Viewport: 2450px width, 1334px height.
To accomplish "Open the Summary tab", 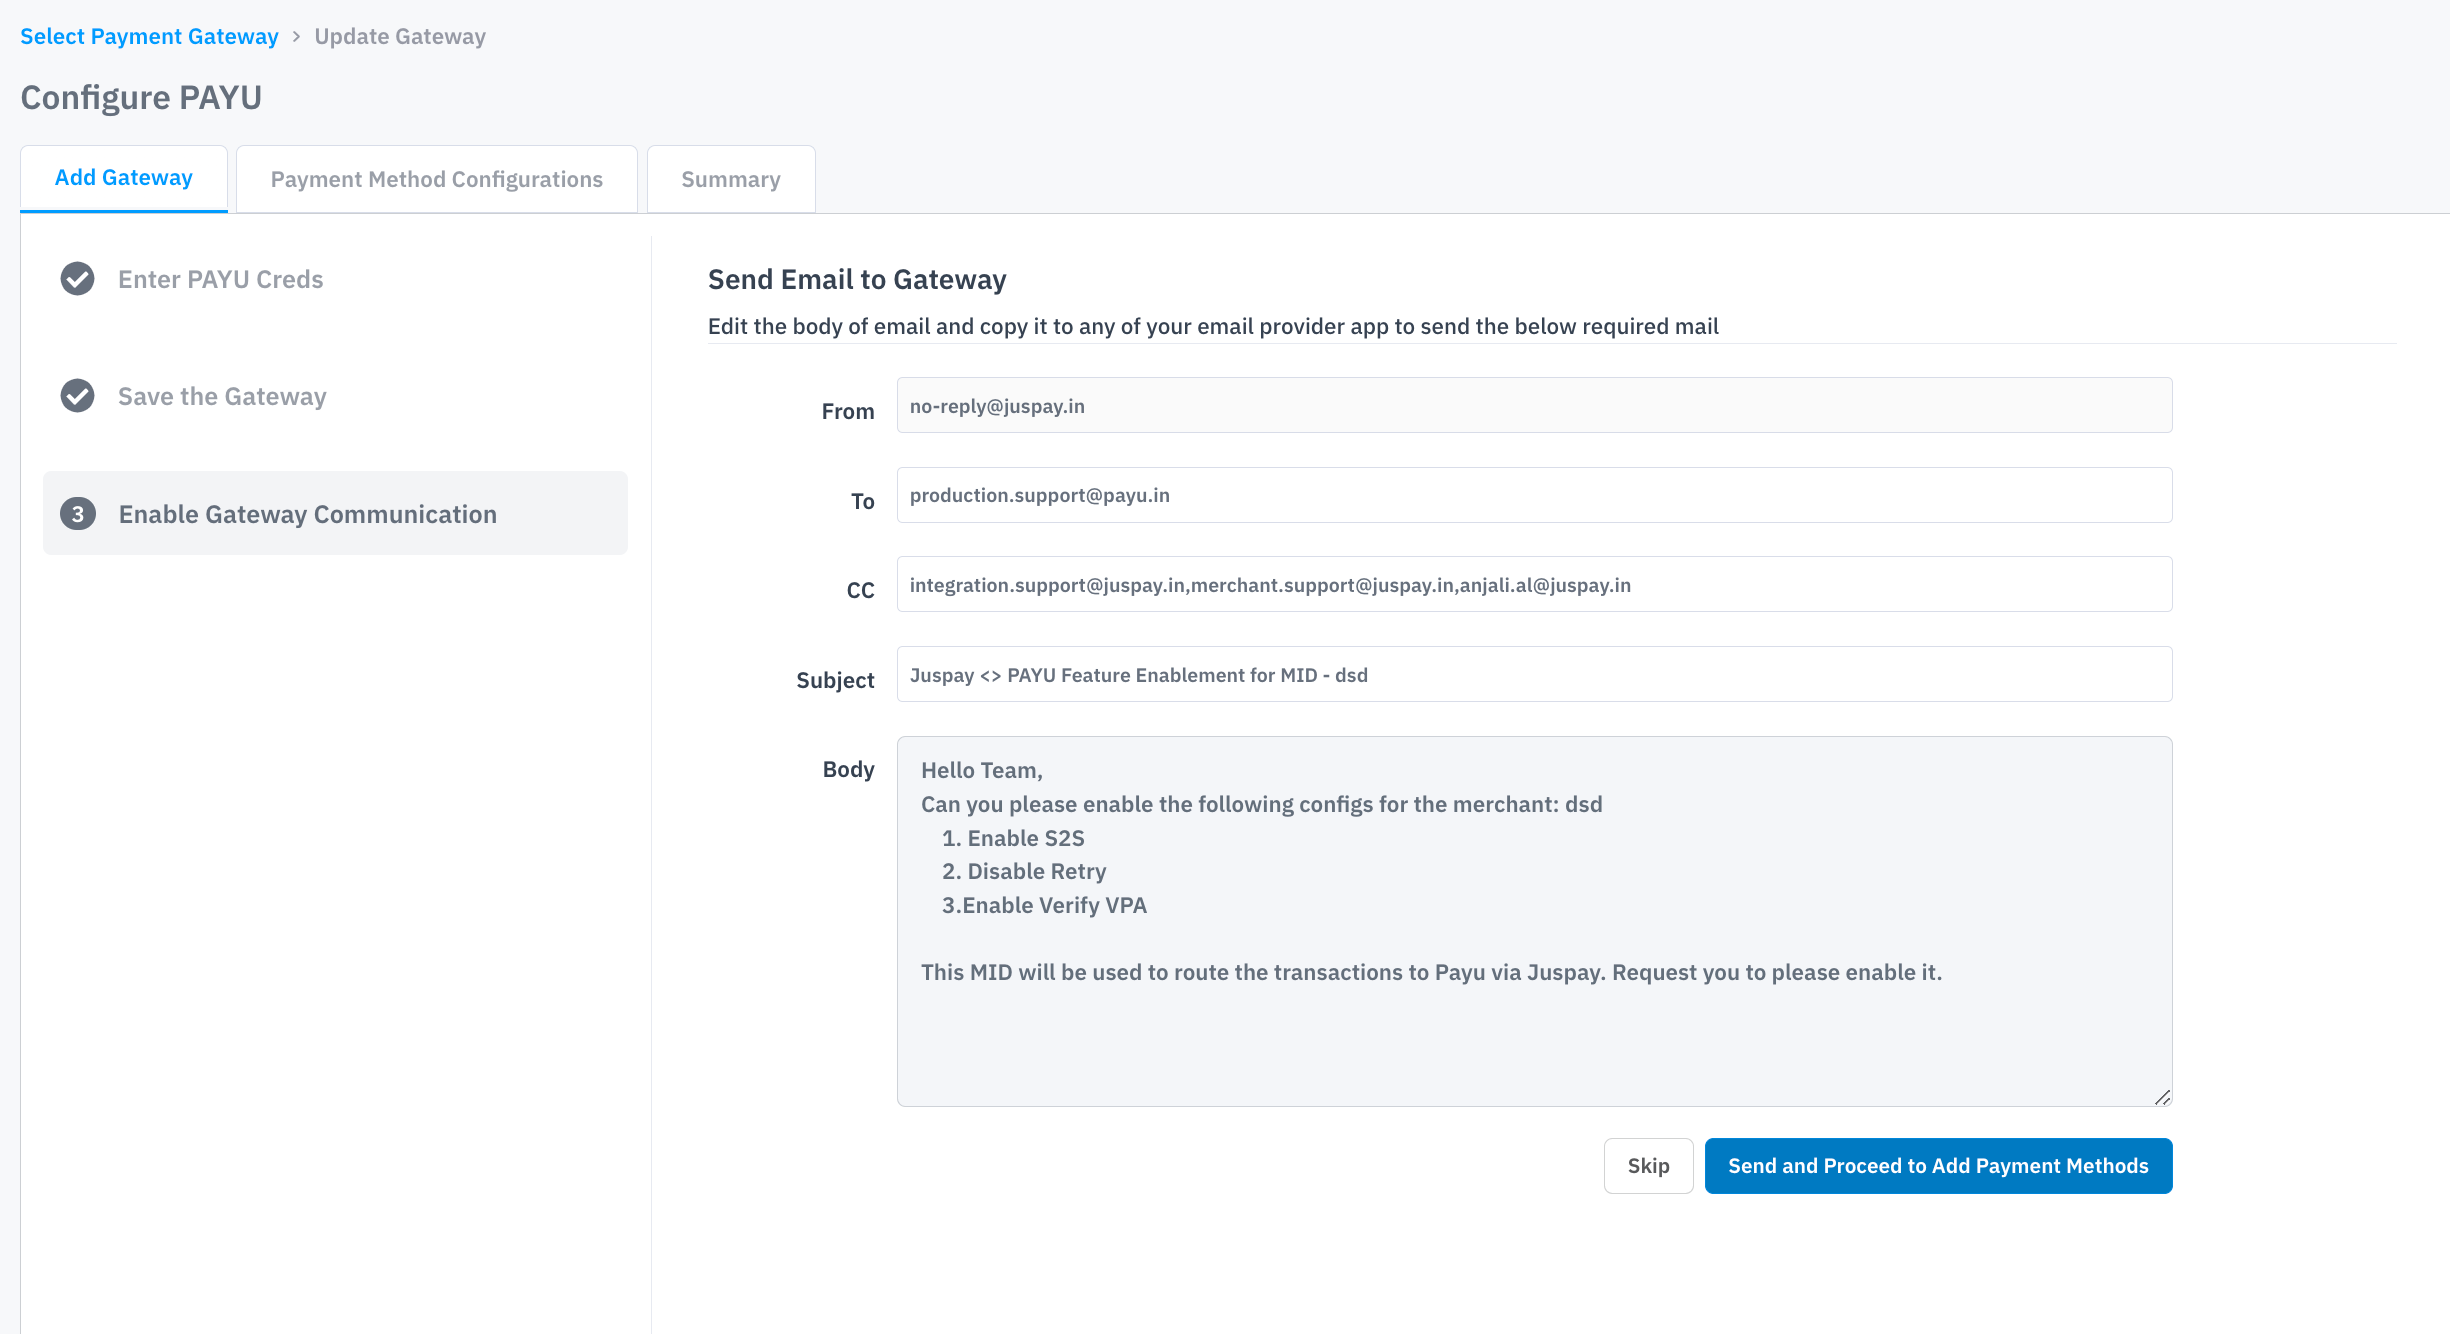I will click(x=731, y=180).
